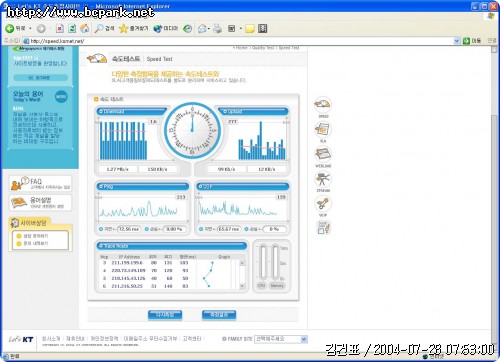Open privacy policy (개인정보정책) footer link
The image size is (500, 362).
[x=105, y=339]
